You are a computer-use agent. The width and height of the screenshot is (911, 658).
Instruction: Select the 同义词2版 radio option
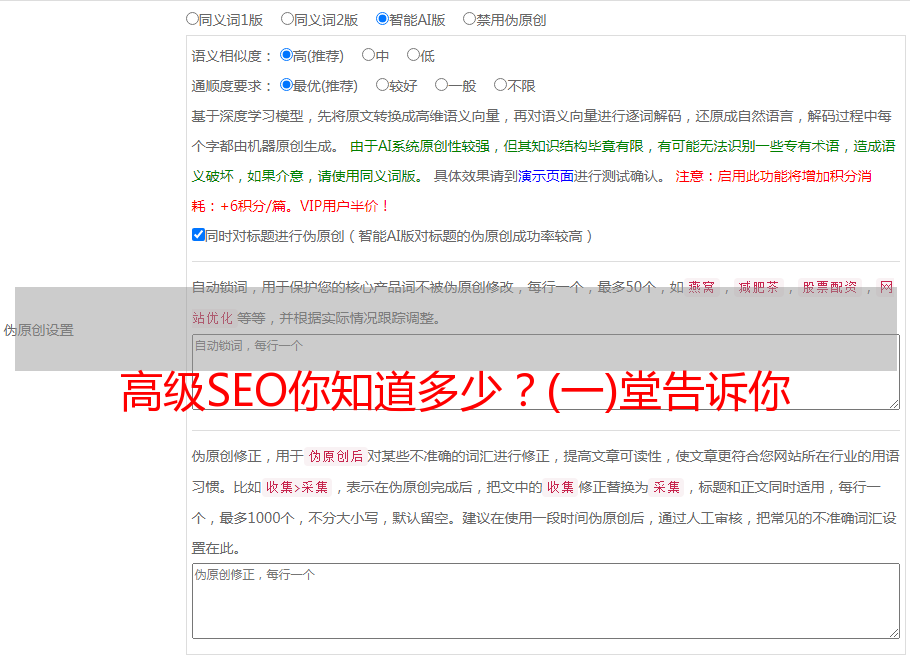(287, 19)
